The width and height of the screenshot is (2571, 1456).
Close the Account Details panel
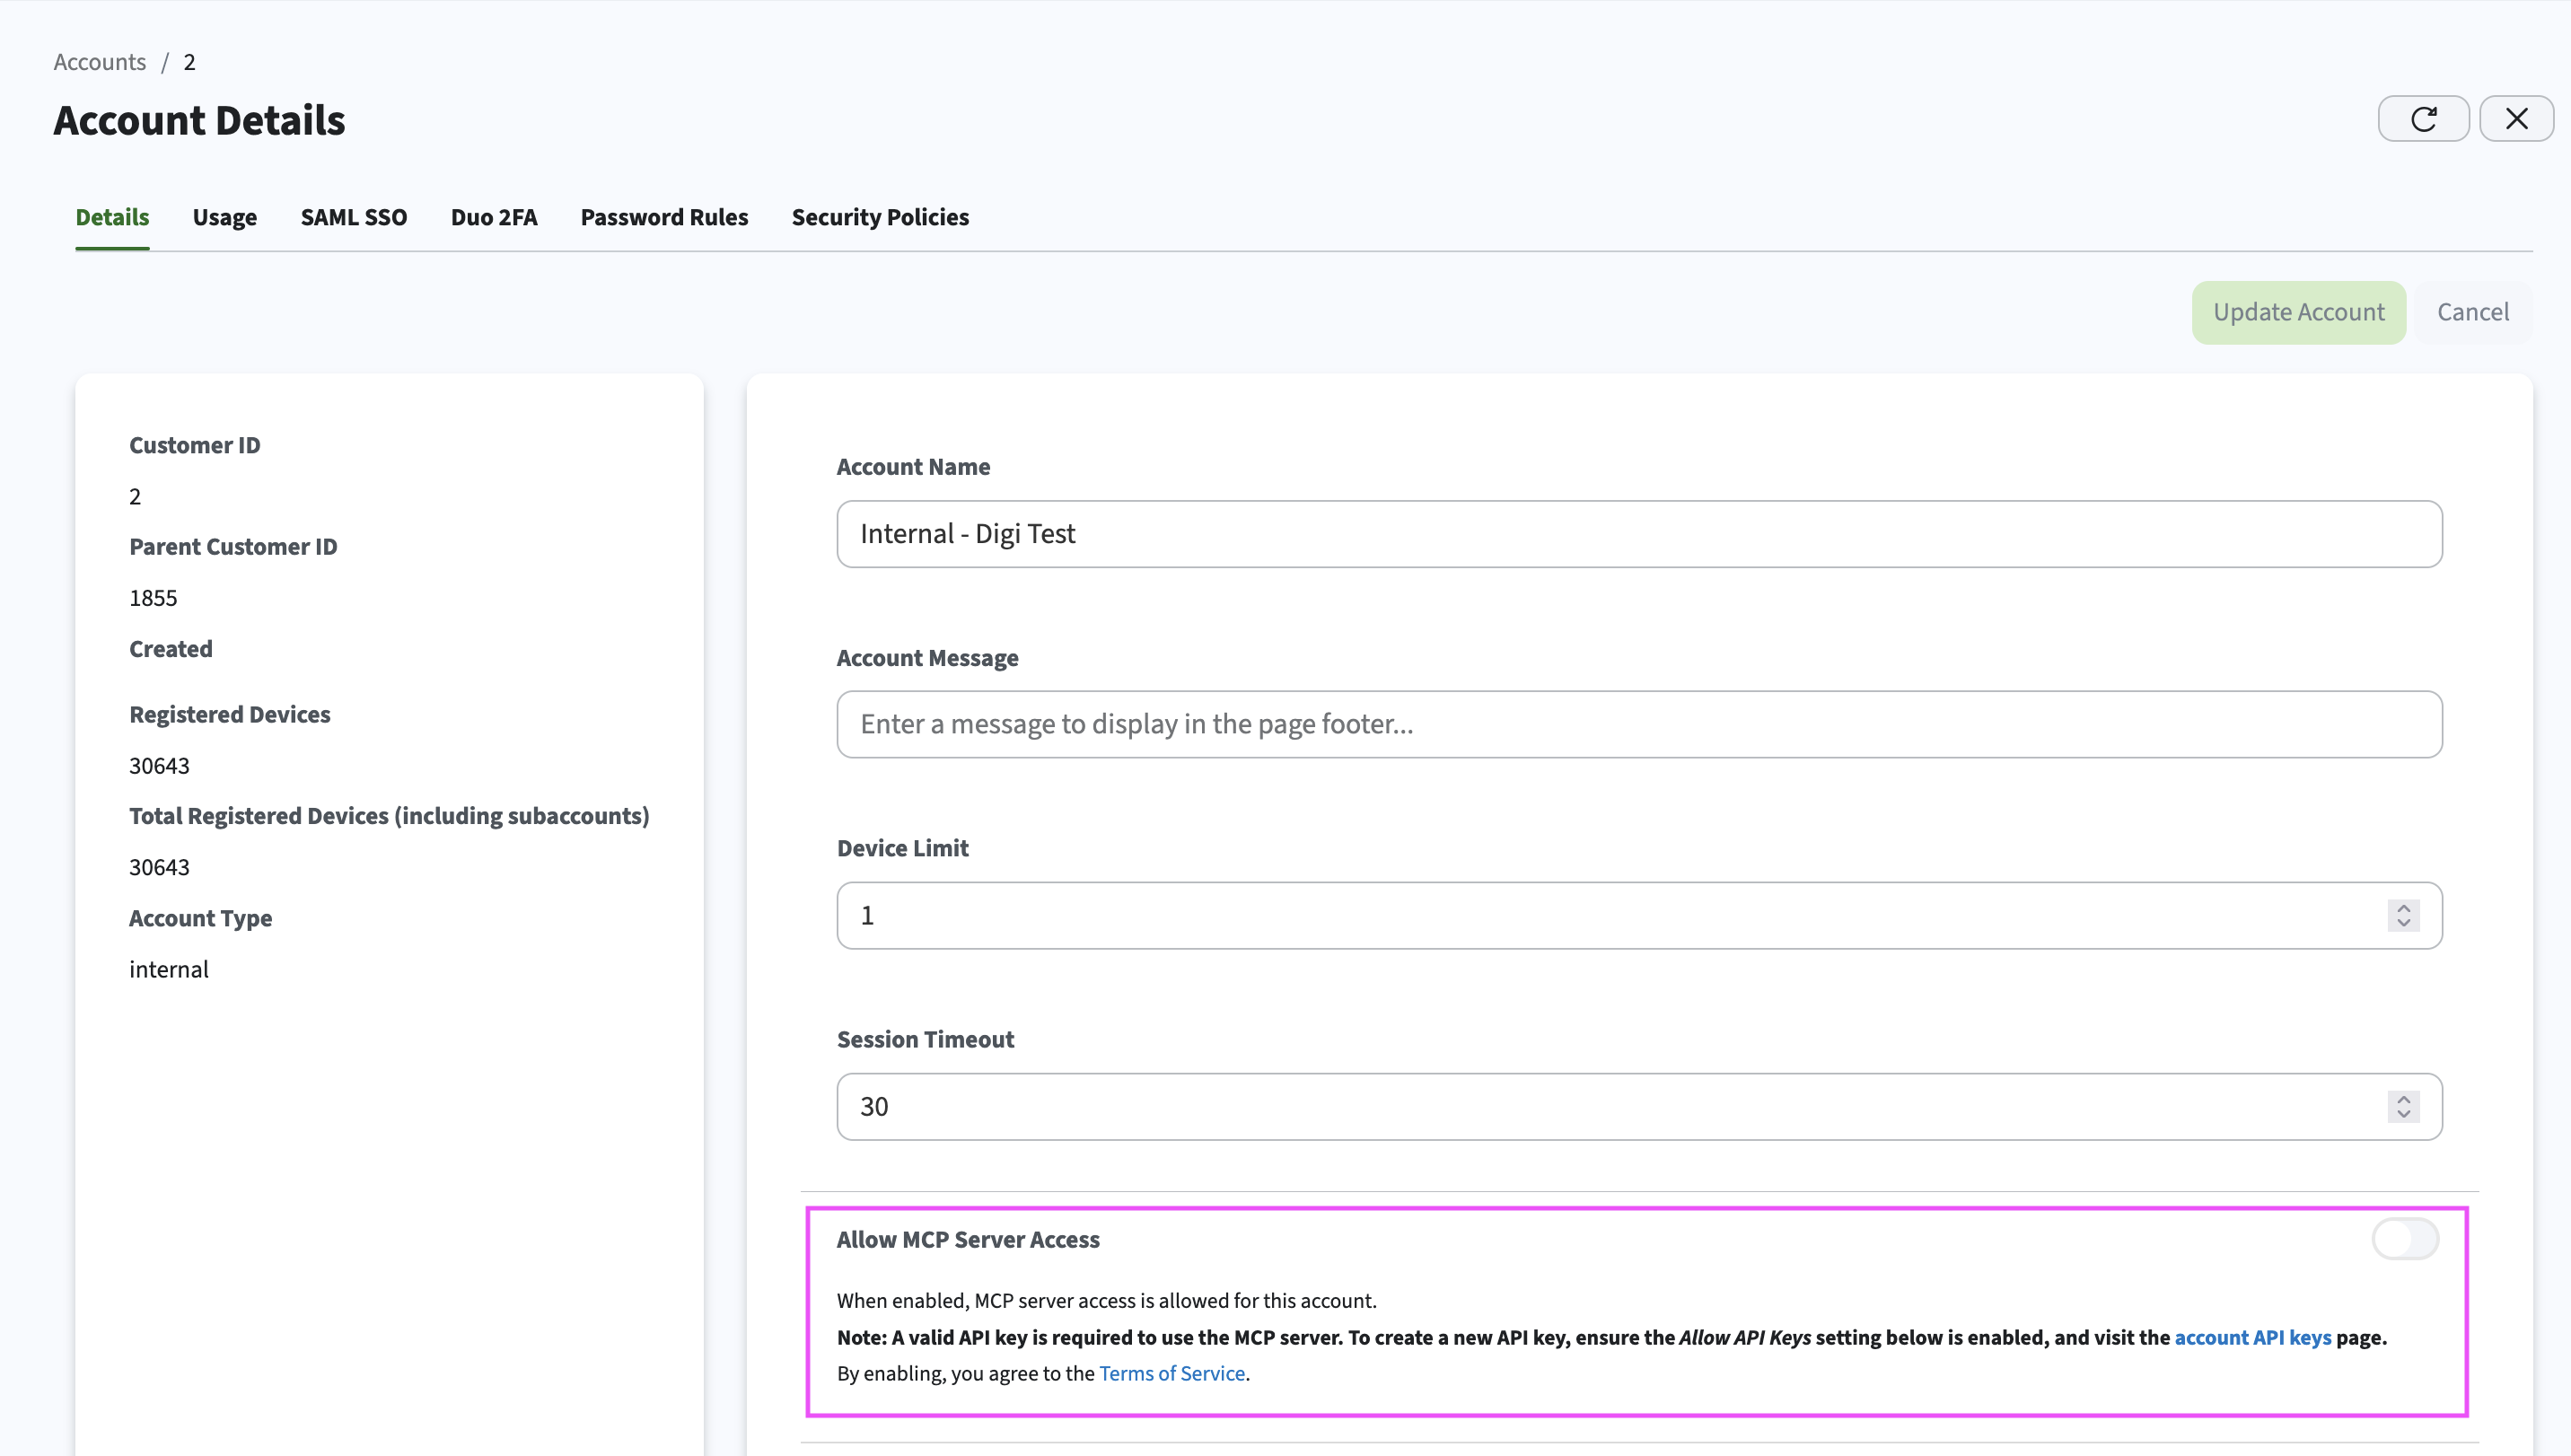tap(2516, 119)
